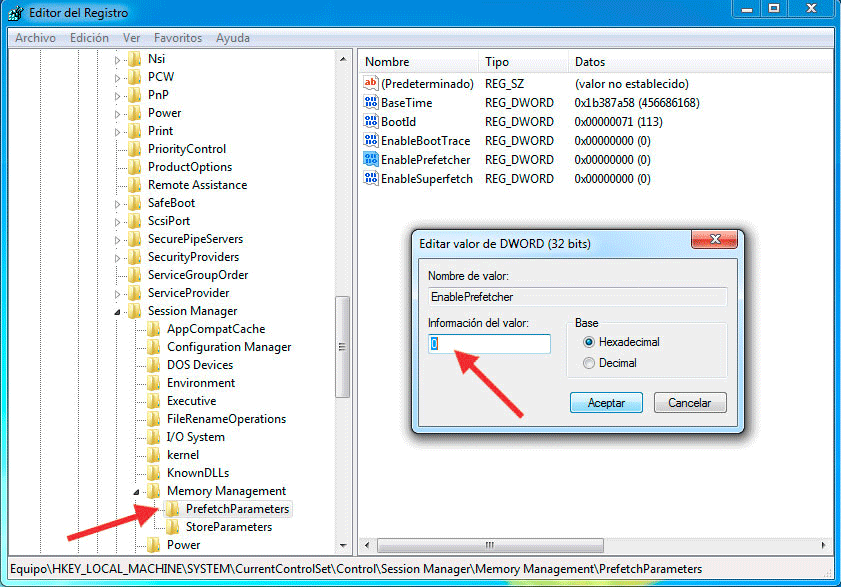Expand the SafeBoot tree node

[x=117, y=204]
